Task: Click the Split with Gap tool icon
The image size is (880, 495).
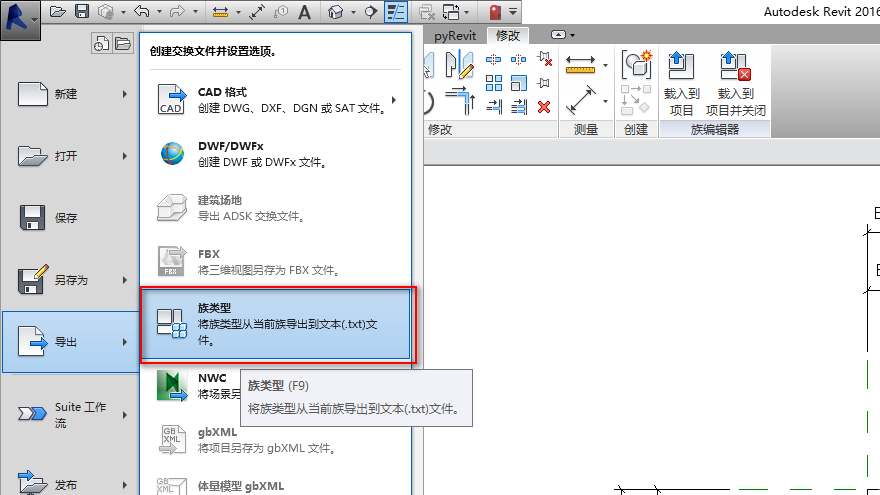Action: click(518, 59)
